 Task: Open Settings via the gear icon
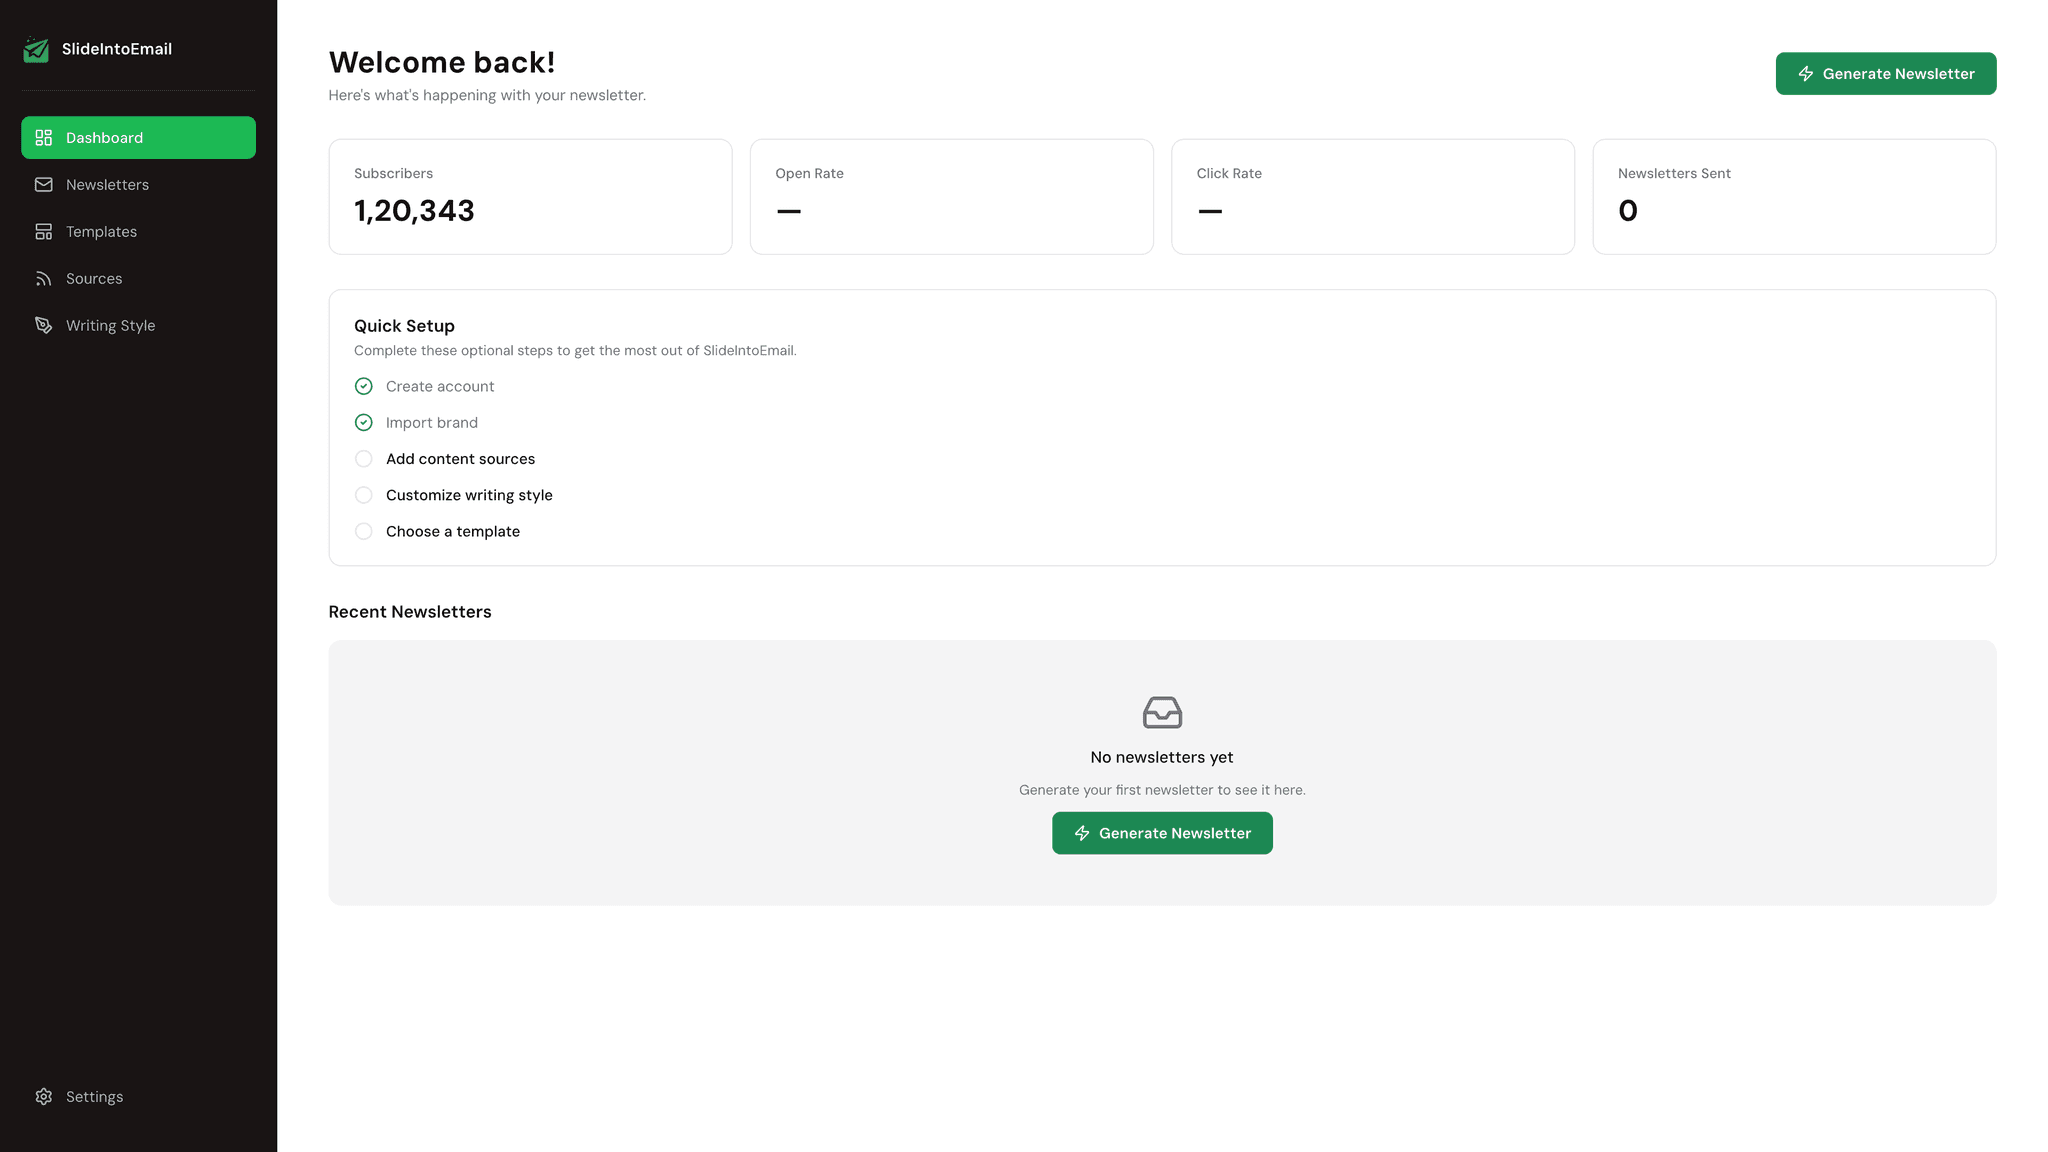click(x=44, y=1096)
